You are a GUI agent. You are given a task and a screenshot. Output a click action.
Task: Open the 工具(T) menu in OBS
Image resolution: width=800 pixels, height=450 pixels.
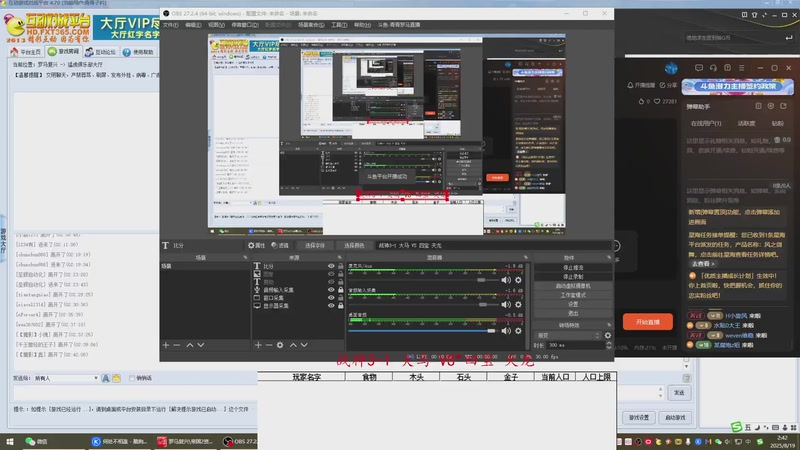(x=339, y=25)
